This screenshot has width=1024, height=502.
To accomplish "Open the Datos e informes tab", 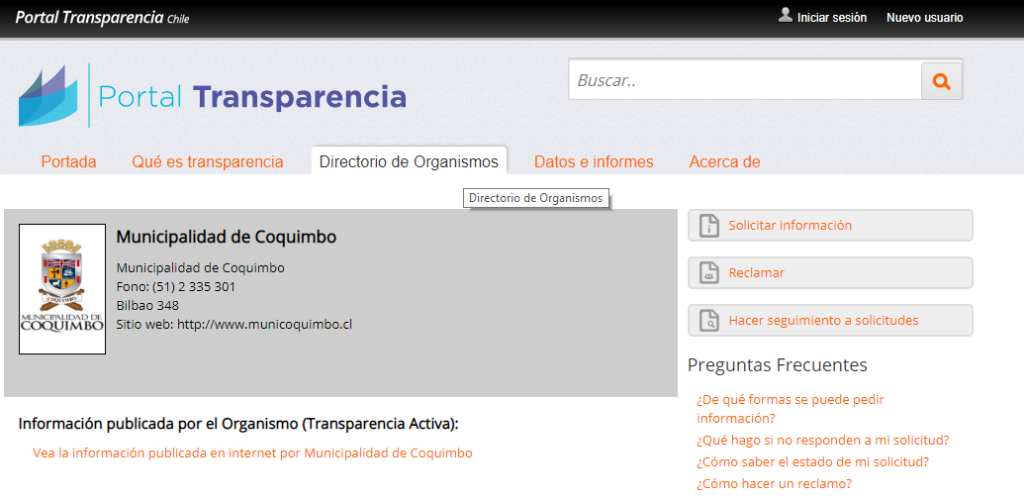I will (x=594, y=162).
